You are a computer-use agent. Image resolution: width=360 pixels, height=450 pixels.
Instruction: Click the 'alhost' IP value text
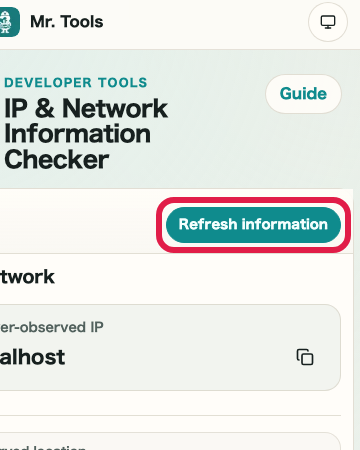coord(32,357)
